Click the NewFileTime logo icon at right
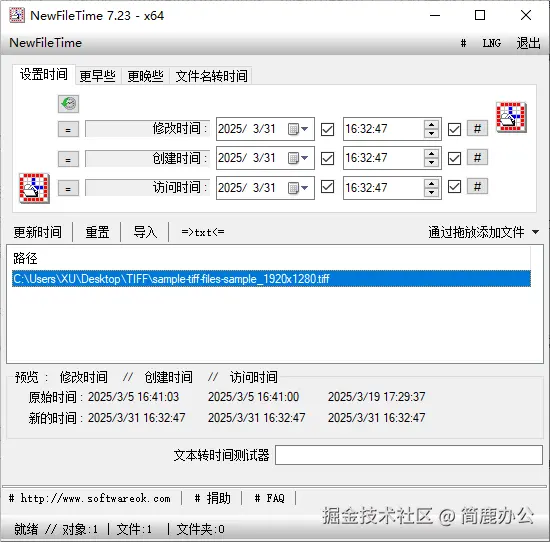Screen dimensions: 550x542 point(511,117)
